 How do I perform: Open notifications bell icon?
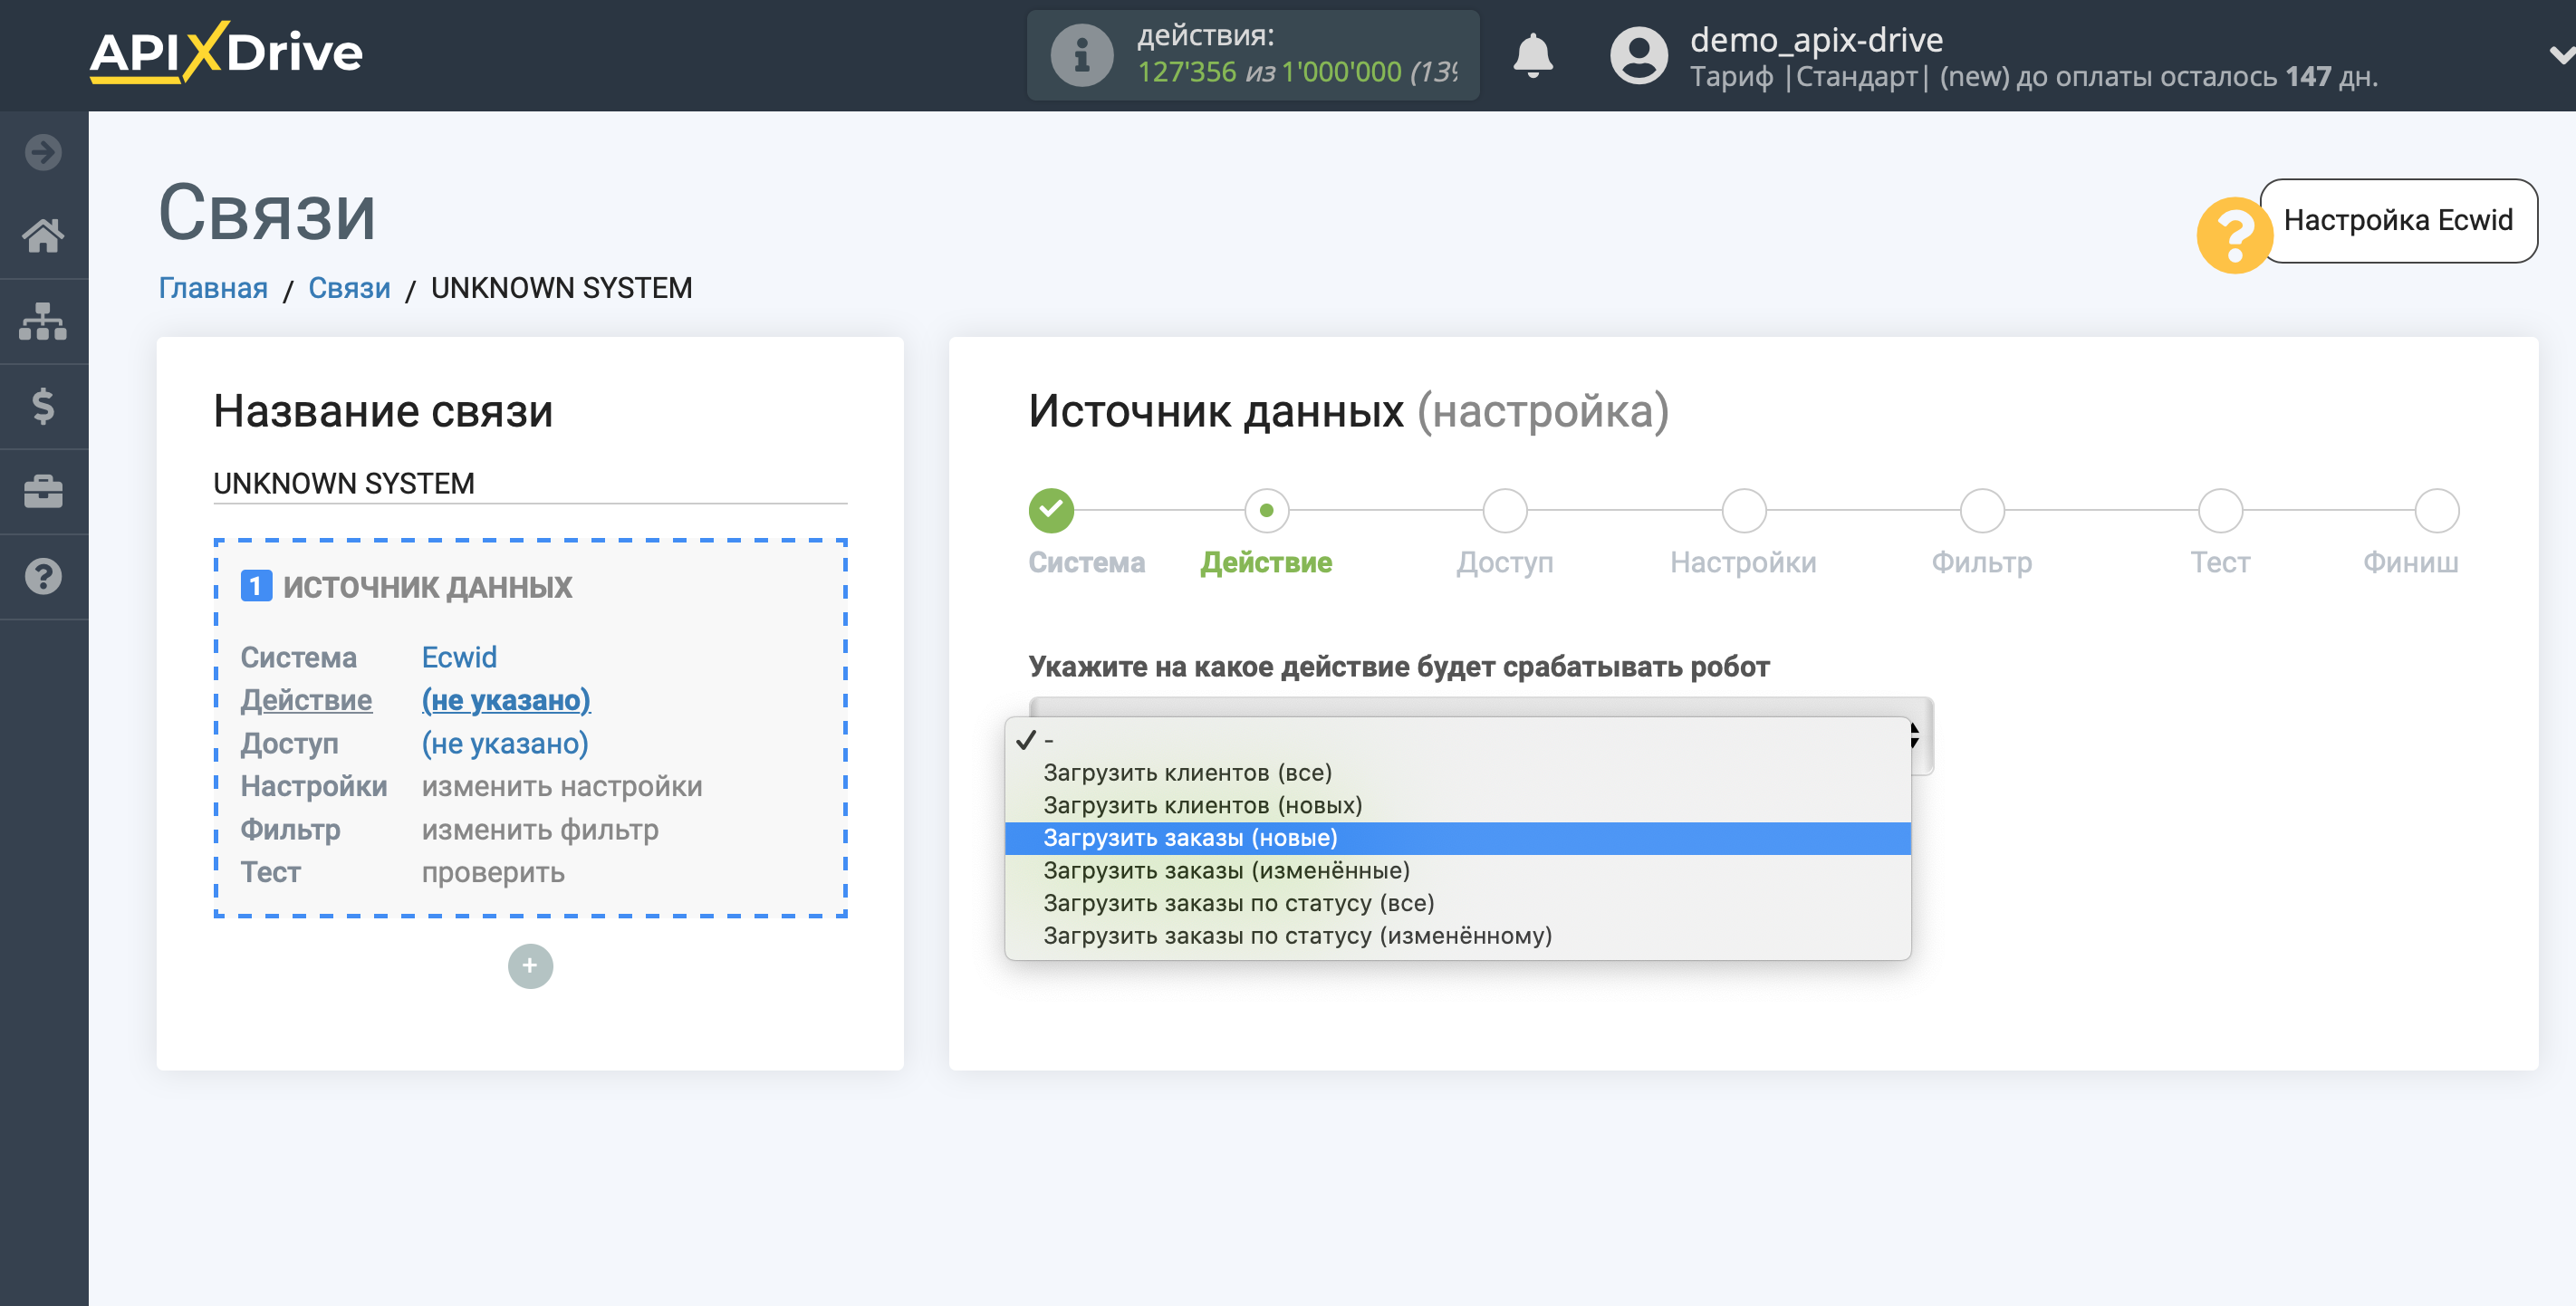1532,55
